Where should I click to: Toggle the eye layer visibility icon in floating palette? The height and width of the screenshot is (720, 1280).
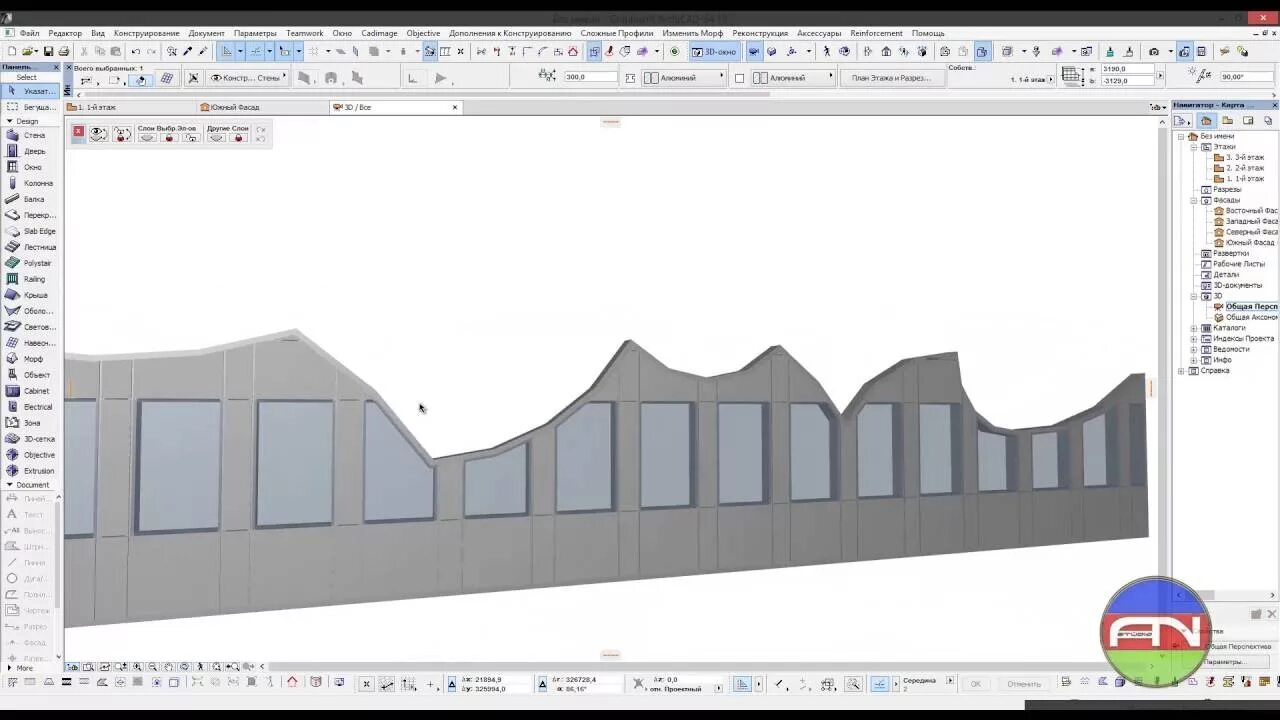pyautogui.click(x=98, y=133)
